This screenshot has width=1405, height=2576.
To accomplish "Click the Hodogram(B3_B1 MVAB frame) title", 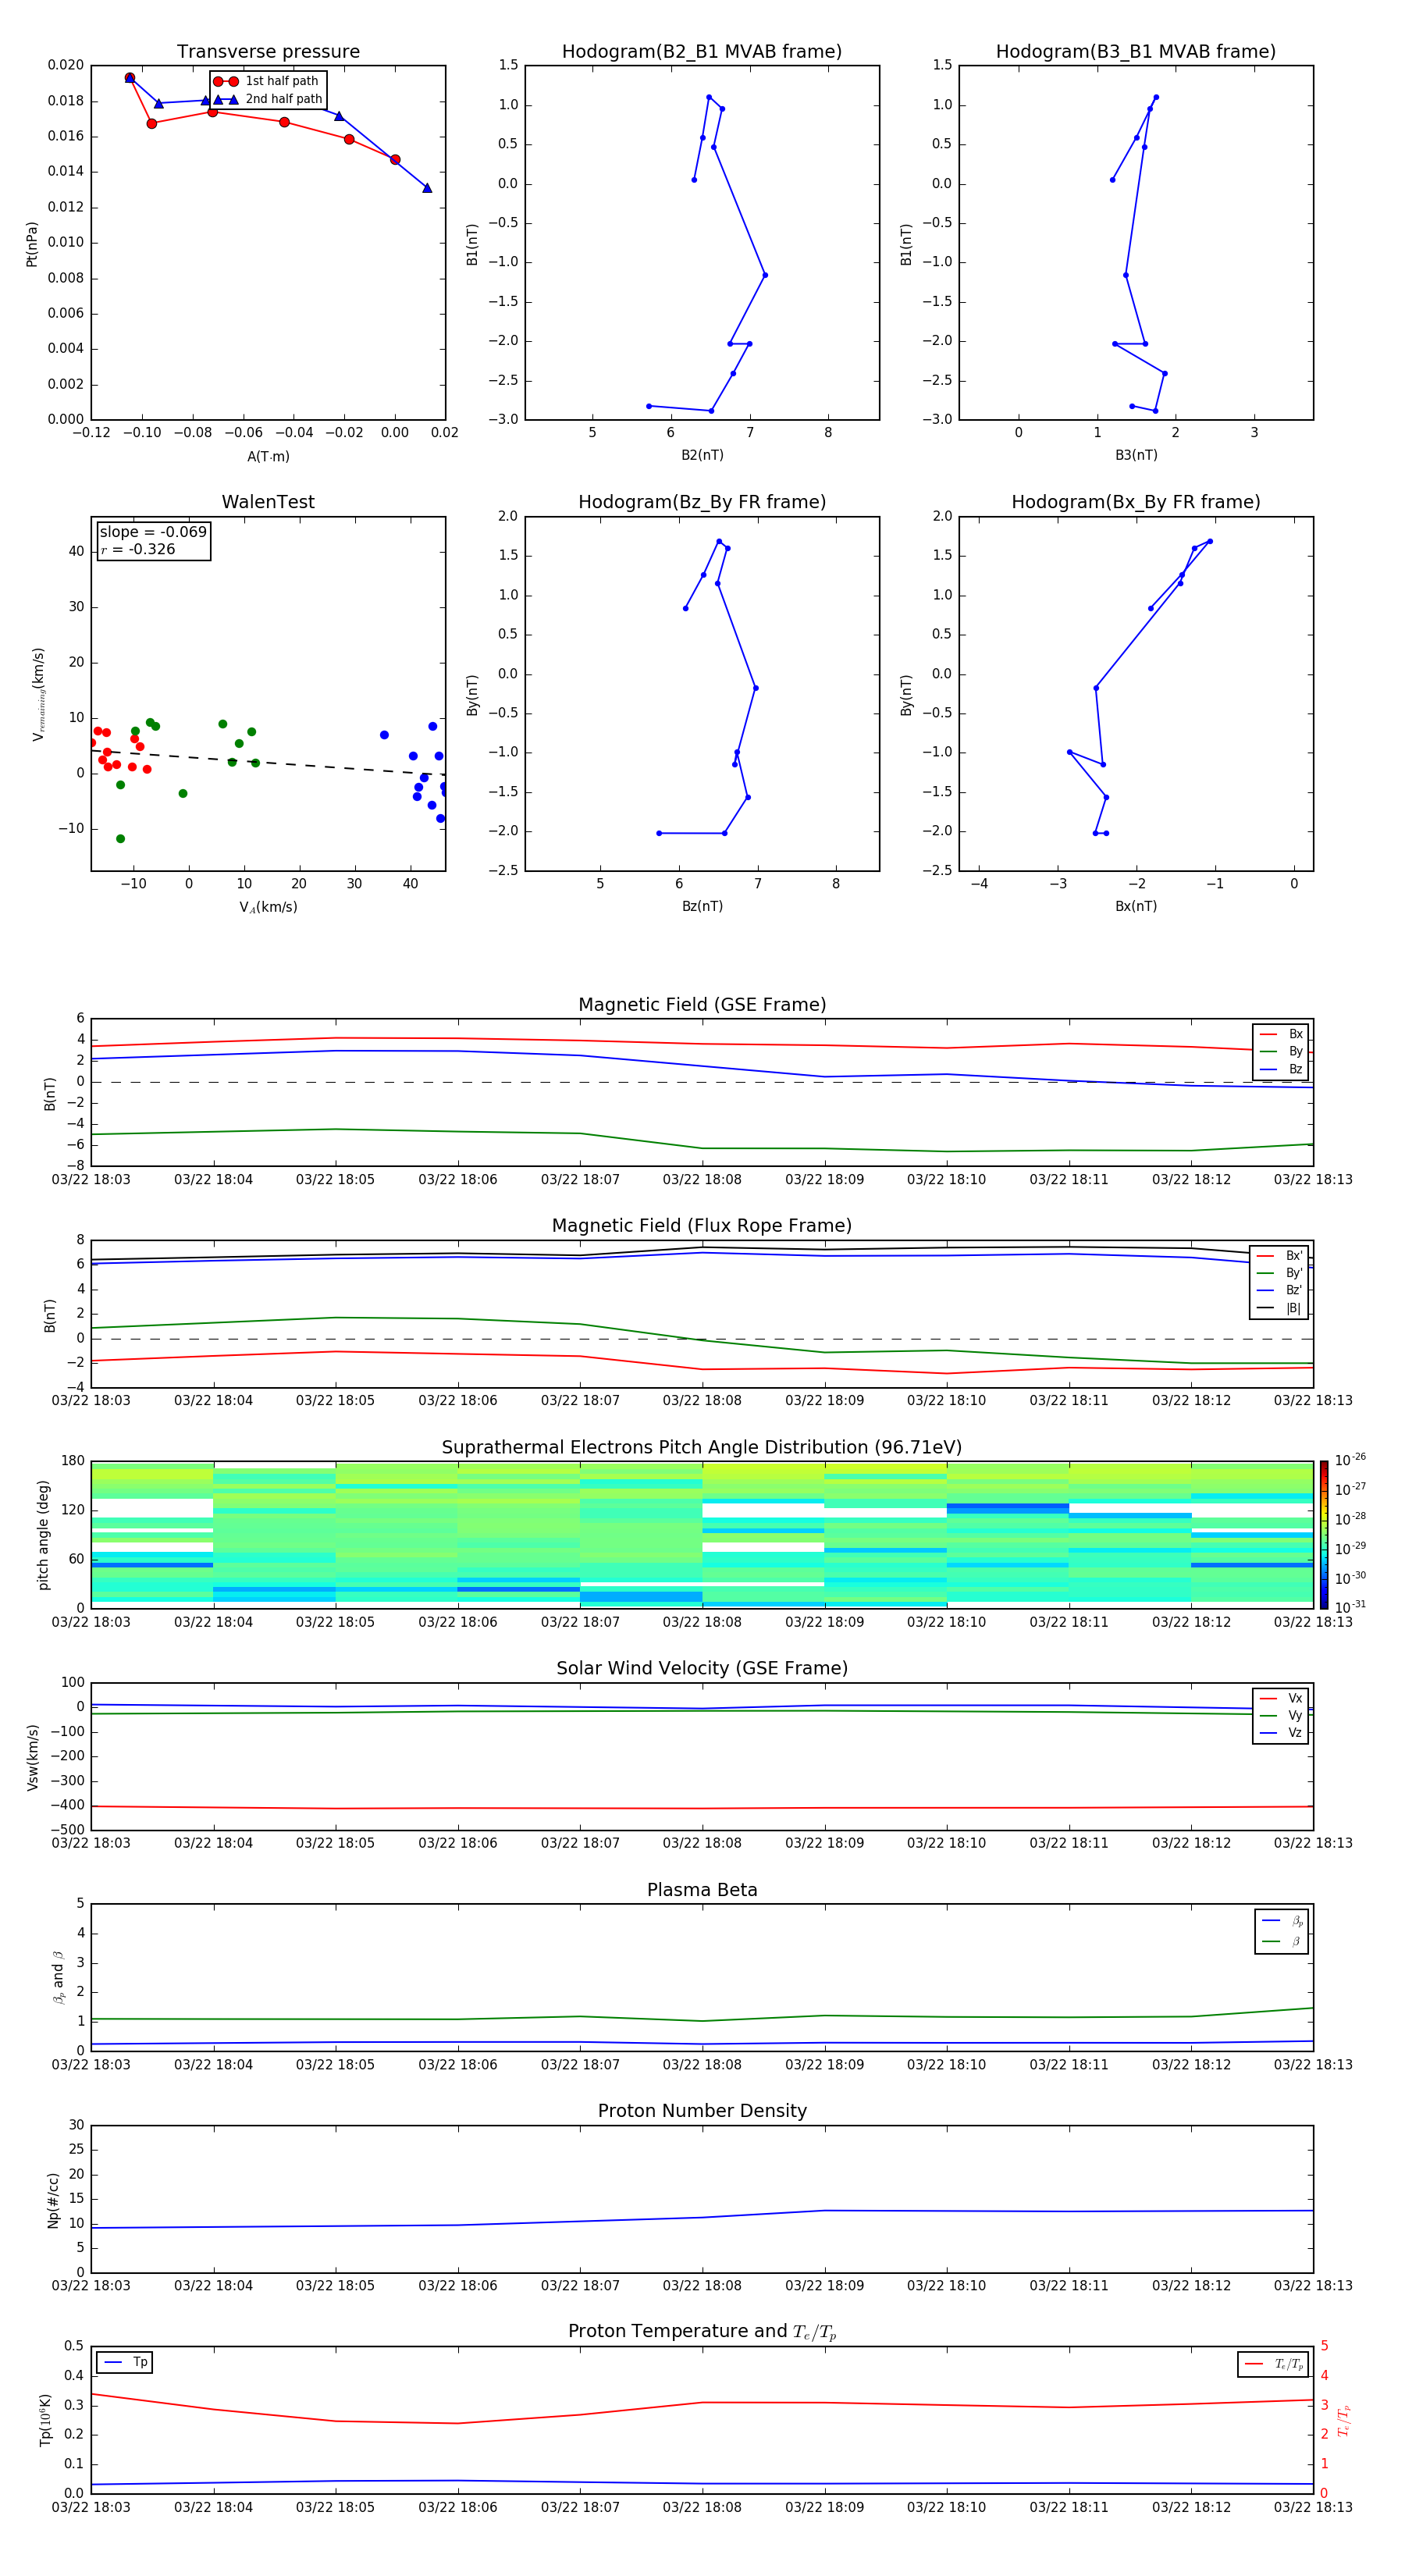I will pos(1135,52).
